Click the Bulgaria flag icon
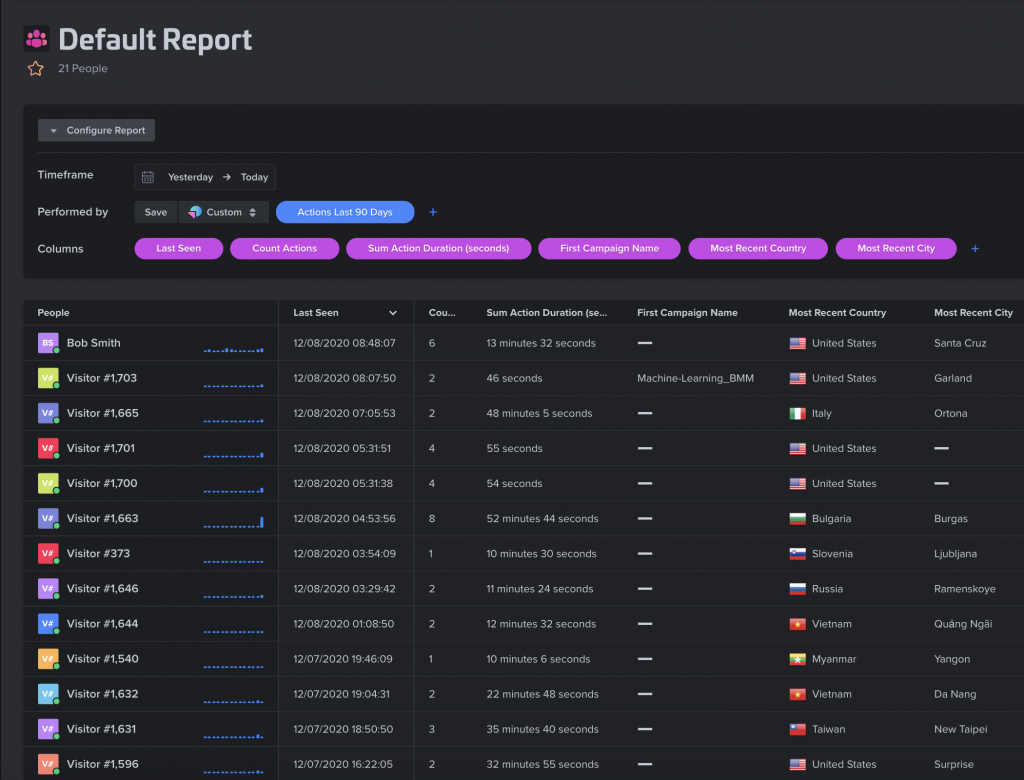Screen dimensions: 1024x780 point(797,519)
